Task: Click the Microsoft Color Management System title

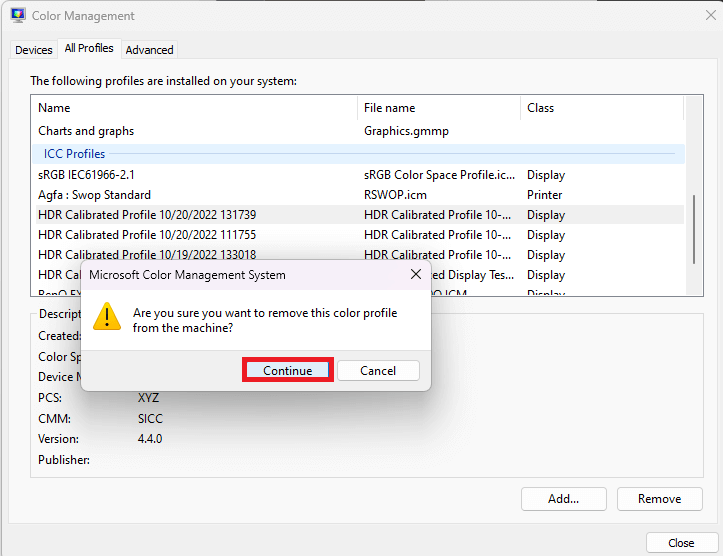Action: pyautogui.click(x=187, y=275)
